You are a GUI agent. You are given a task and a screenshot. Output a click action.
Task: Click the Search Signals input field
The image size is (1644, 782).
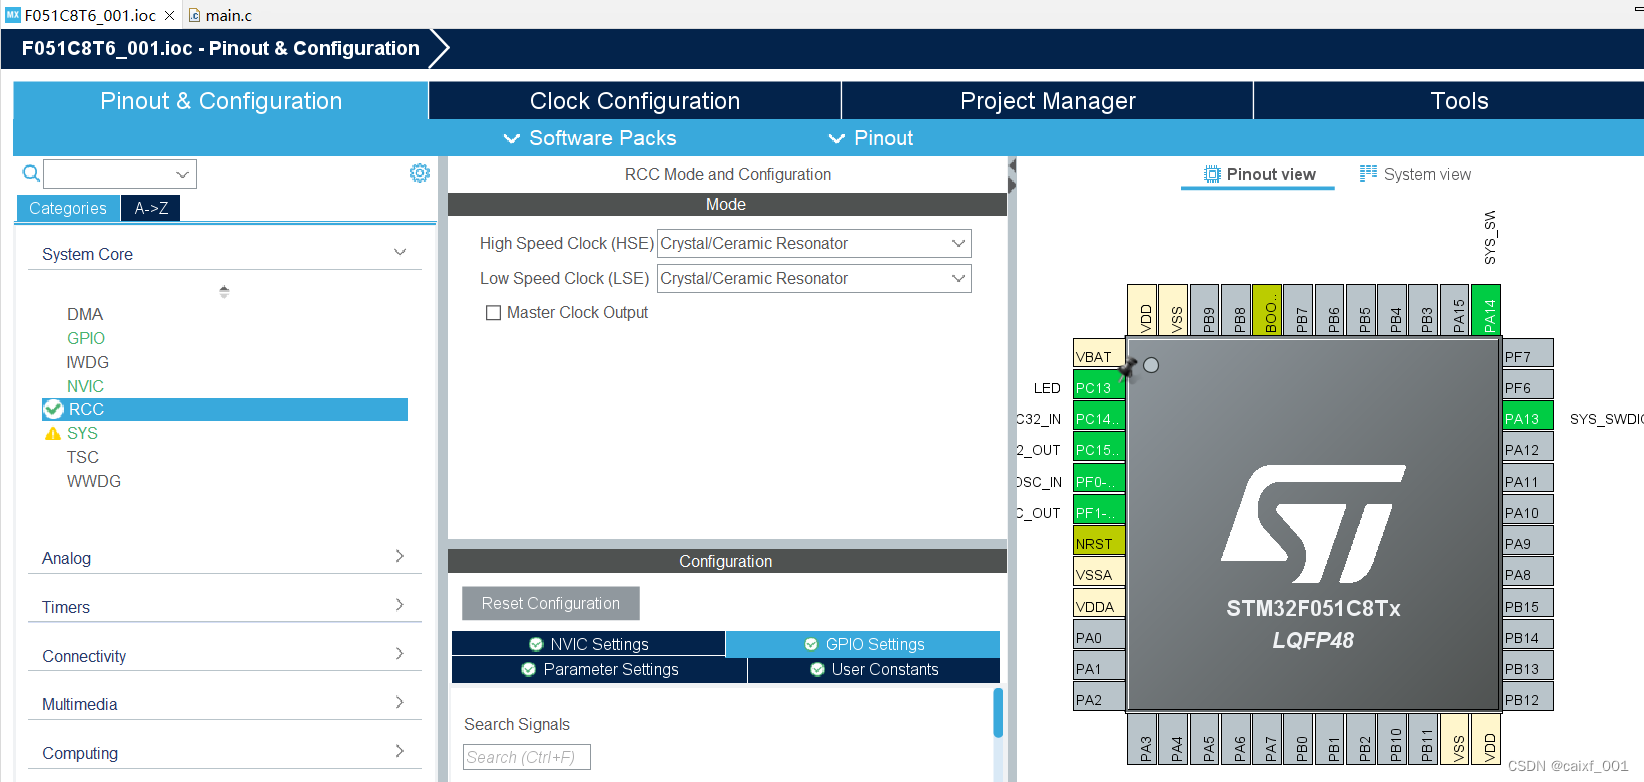(527, 757)
